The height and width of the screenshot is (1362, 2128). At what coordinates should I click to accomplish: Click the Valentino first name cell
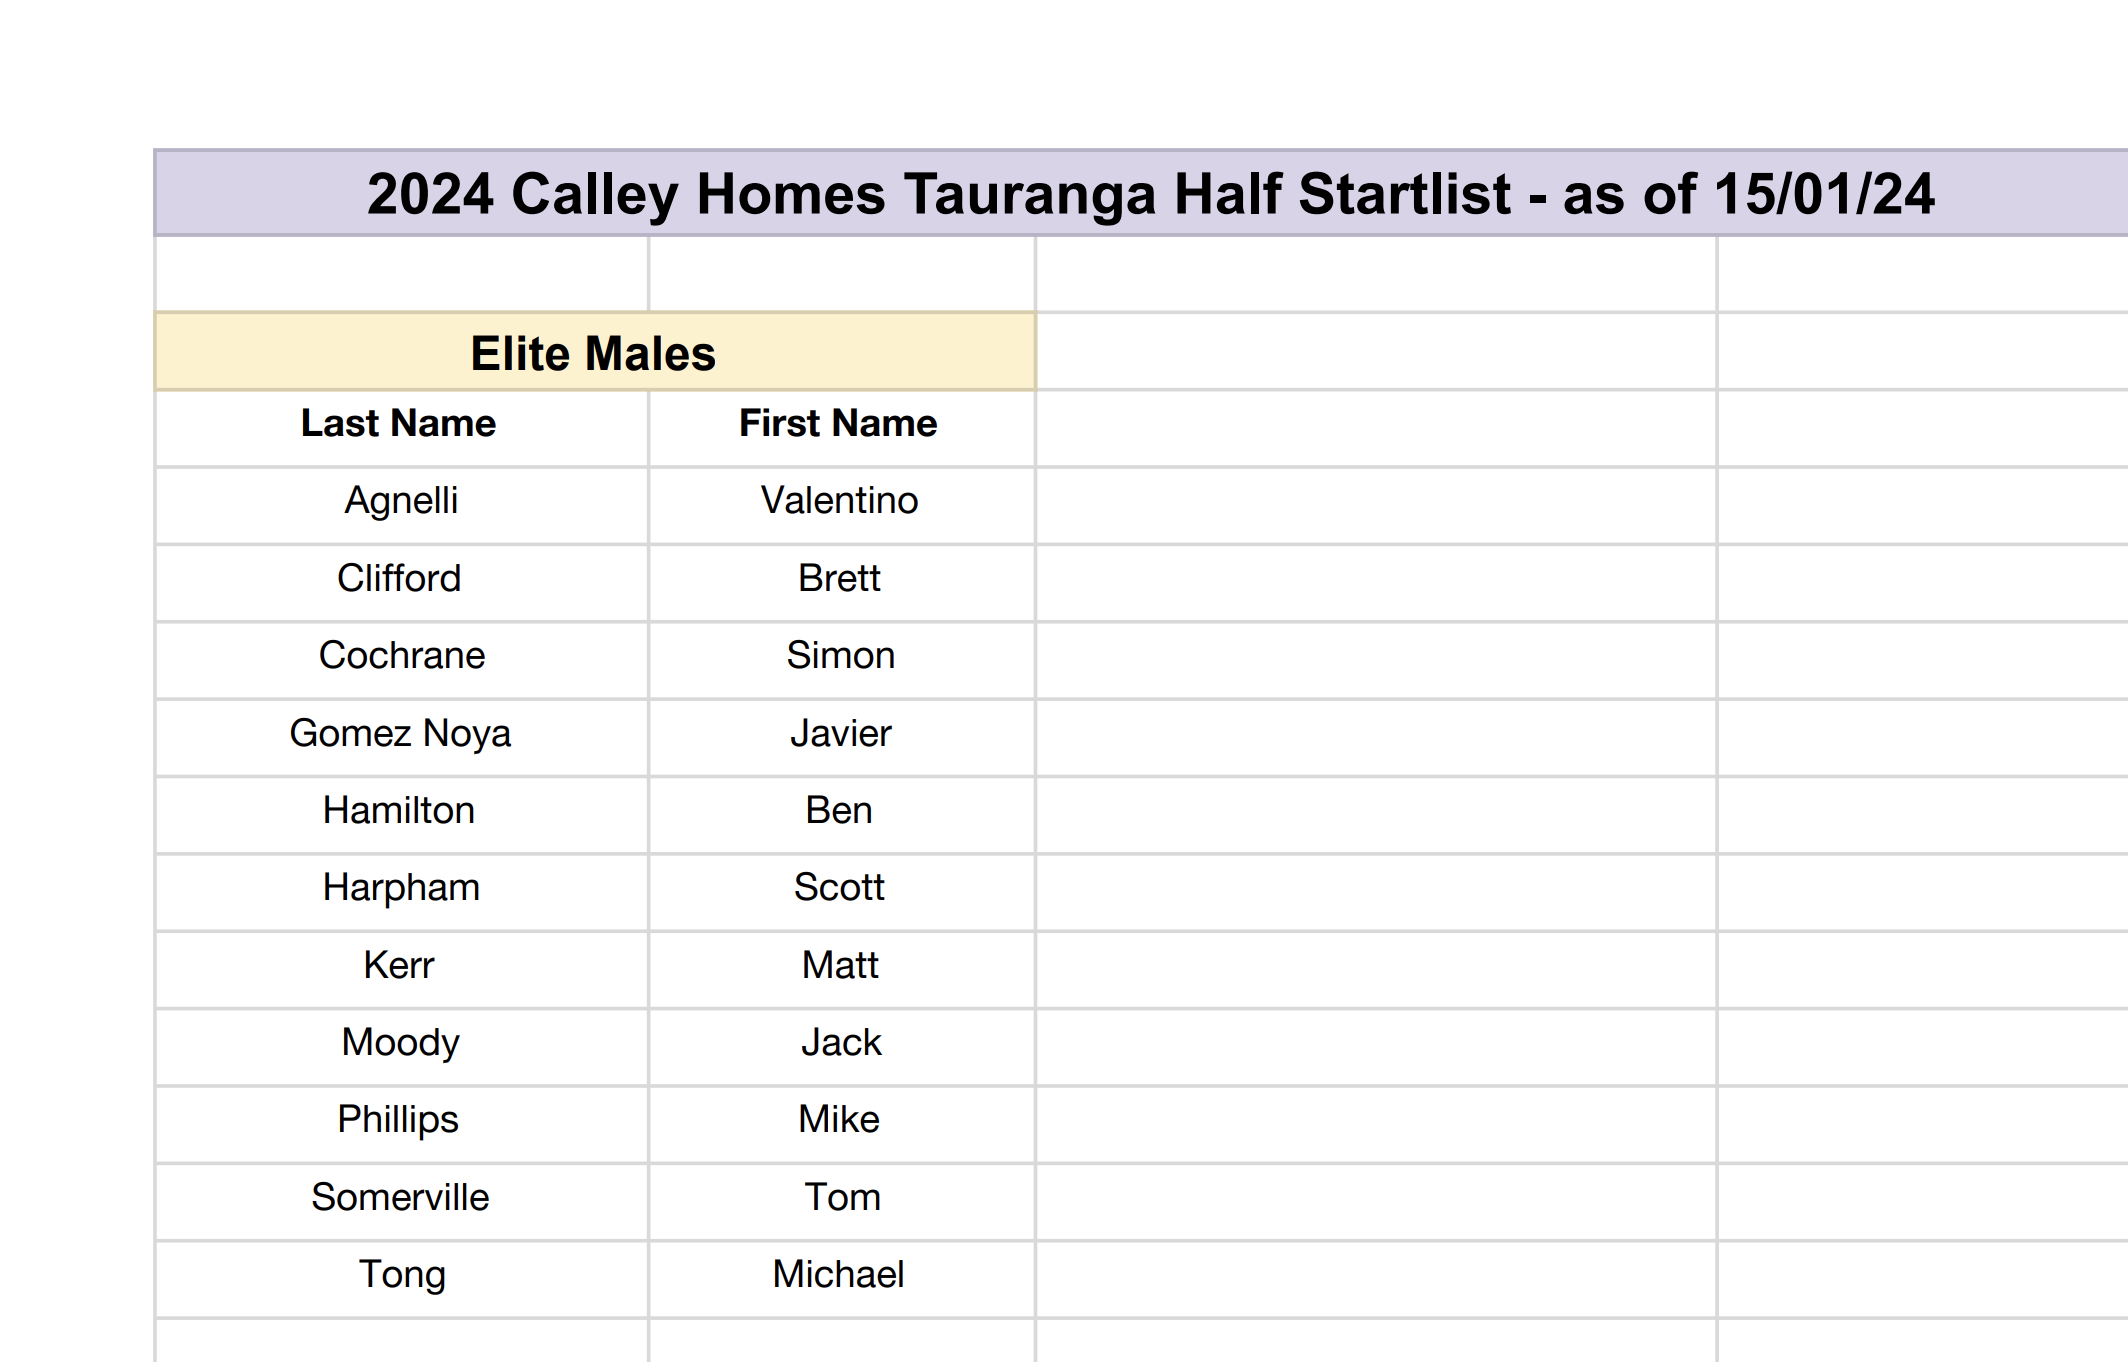839,501
